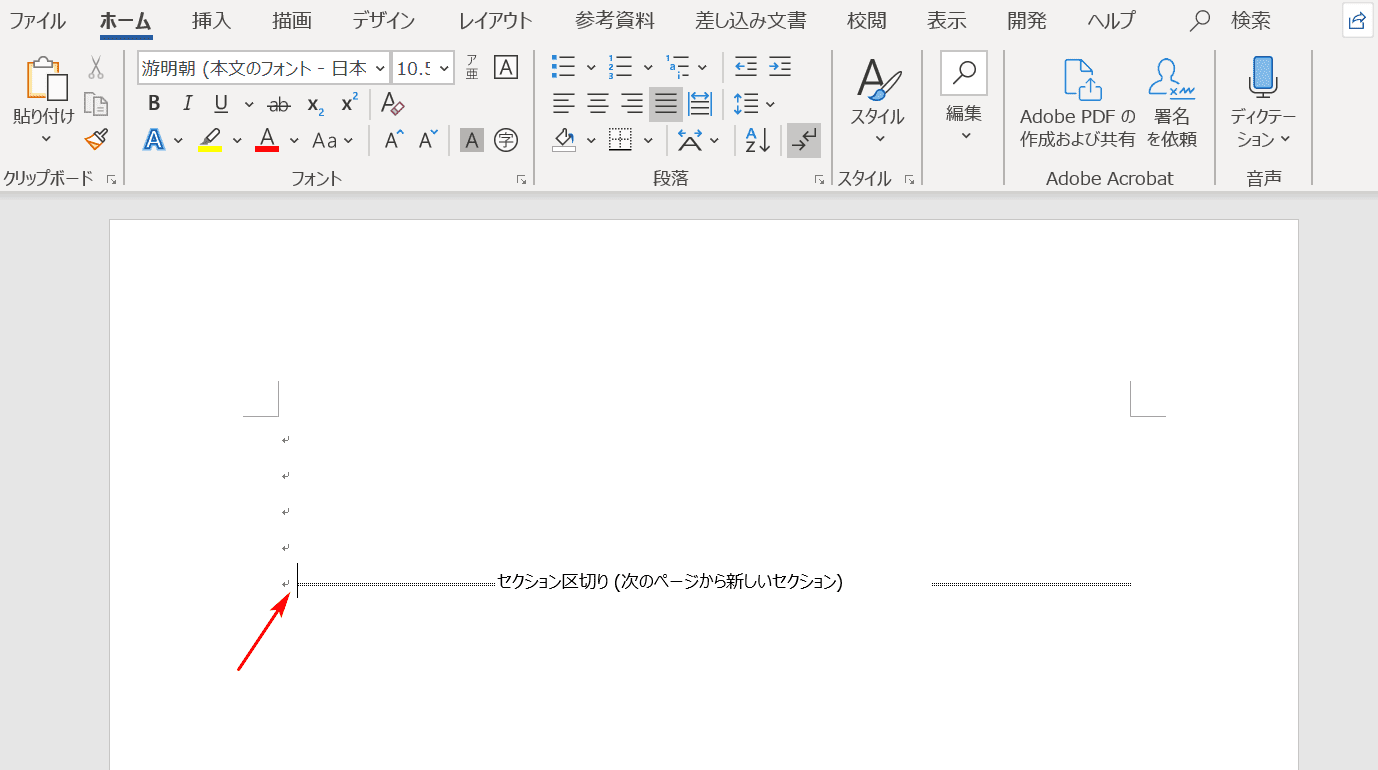The image size is (1378, 770).
Task: Click the enclose characters icon
Action: [506, 140]
